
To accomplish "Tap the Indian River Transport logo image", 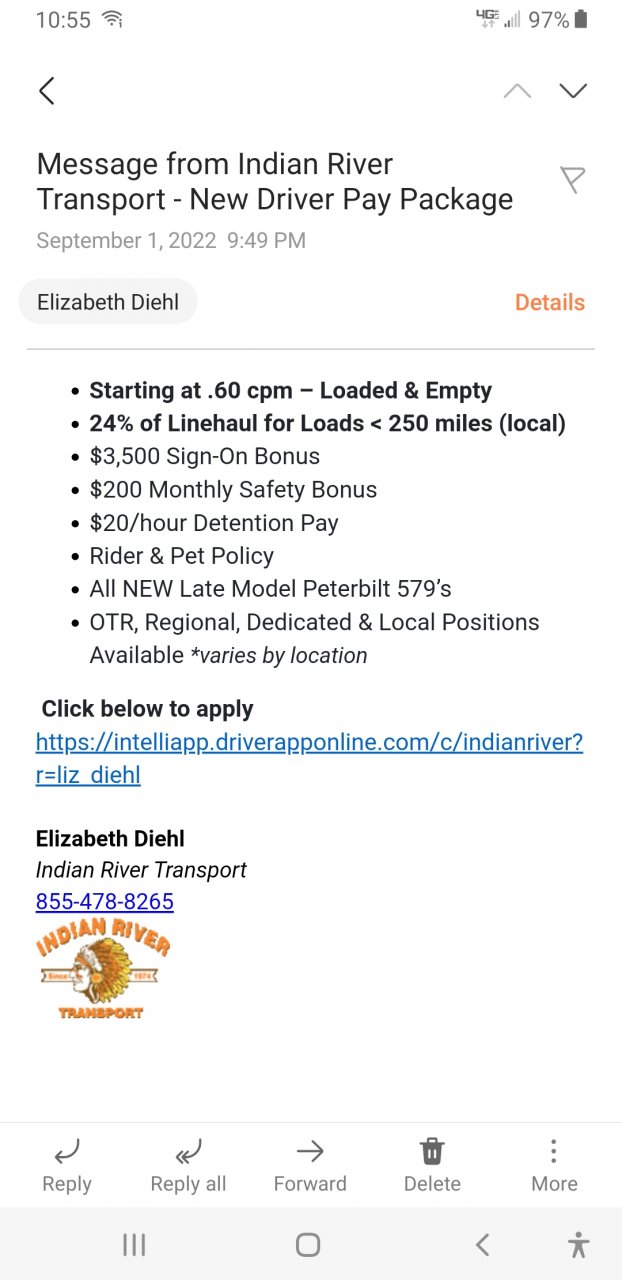I will click(x=103, y=970).
